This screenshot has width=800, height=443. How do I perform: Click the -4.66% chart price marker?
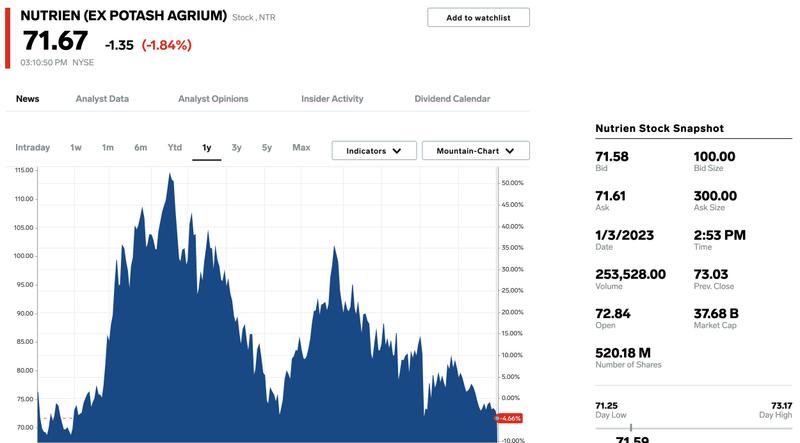tap(509, 419)
